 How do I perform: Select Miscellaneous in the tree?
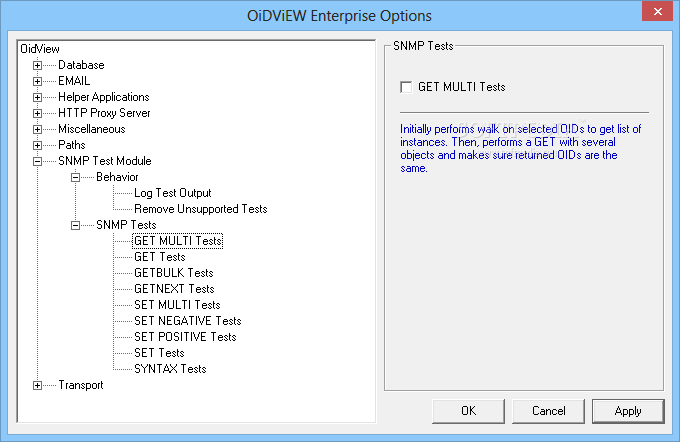(x=92, y=129)
